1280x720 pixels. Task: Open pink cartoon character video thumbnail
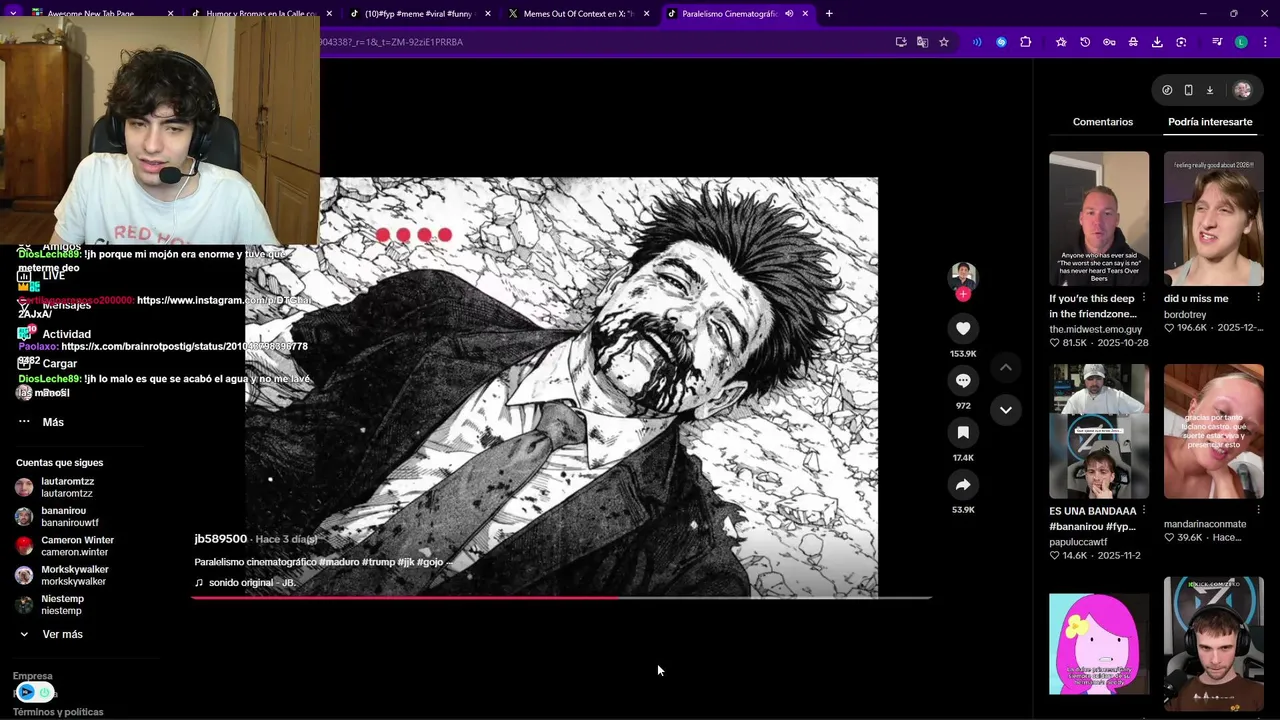tap(1099, 644)
